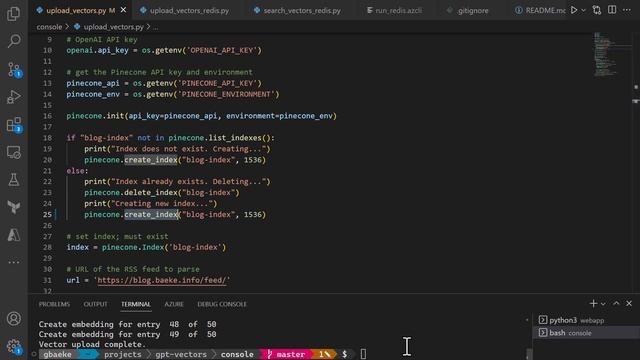Open the Extensions view

pyautogui.click(x=14, y=125)
